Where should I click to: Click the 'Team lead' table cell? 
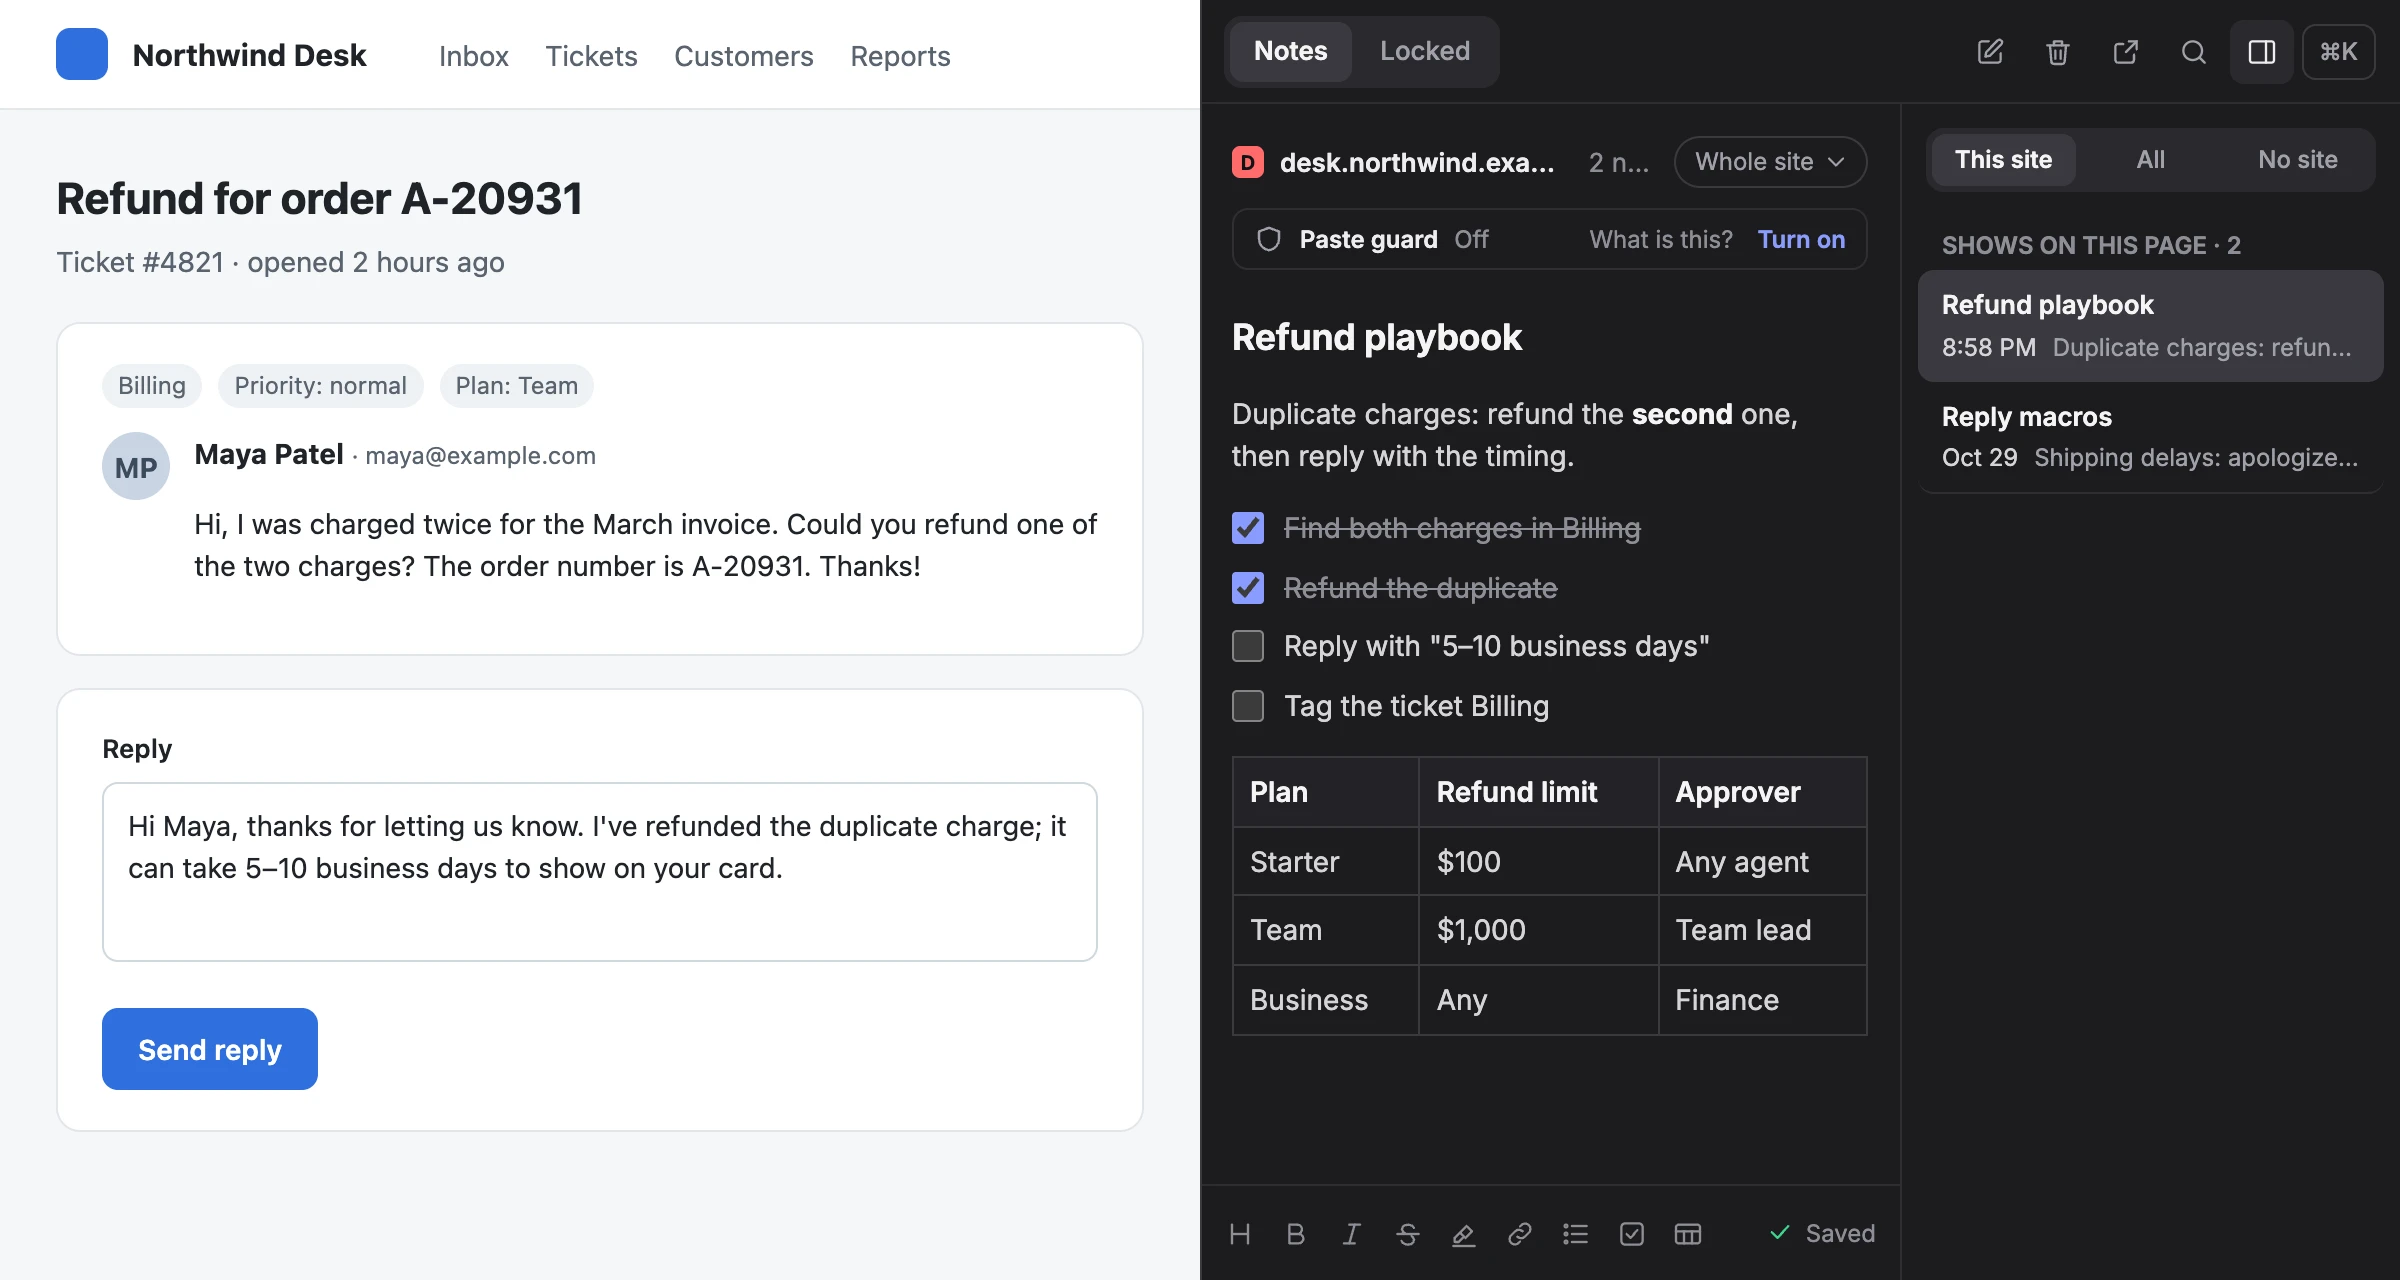pos(1762,930)
